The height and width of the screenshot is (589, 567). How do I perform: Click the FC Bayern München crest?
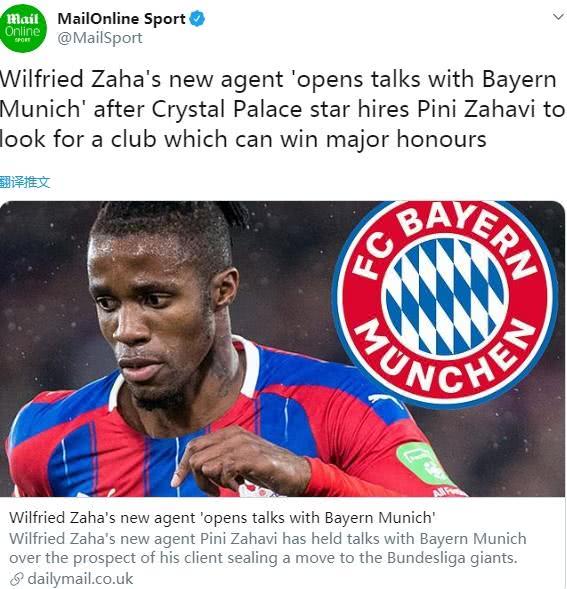446,303
